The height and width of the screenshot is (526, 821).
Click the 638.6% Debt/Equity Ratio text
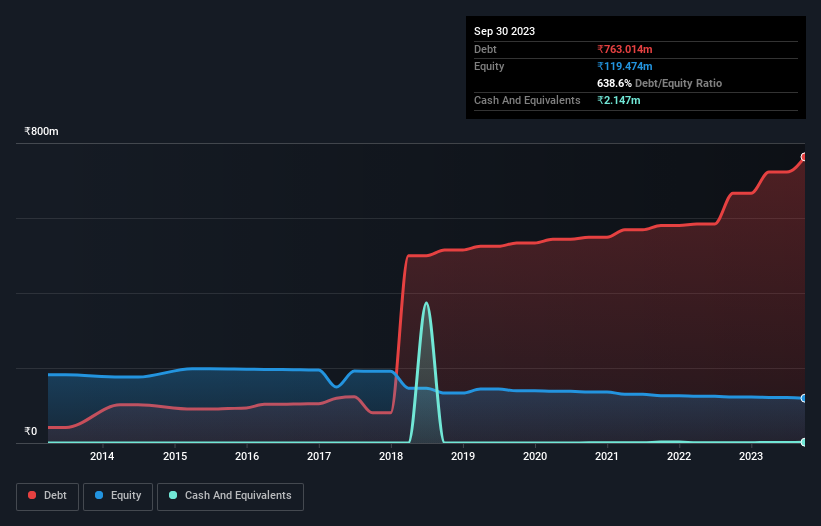659,83
